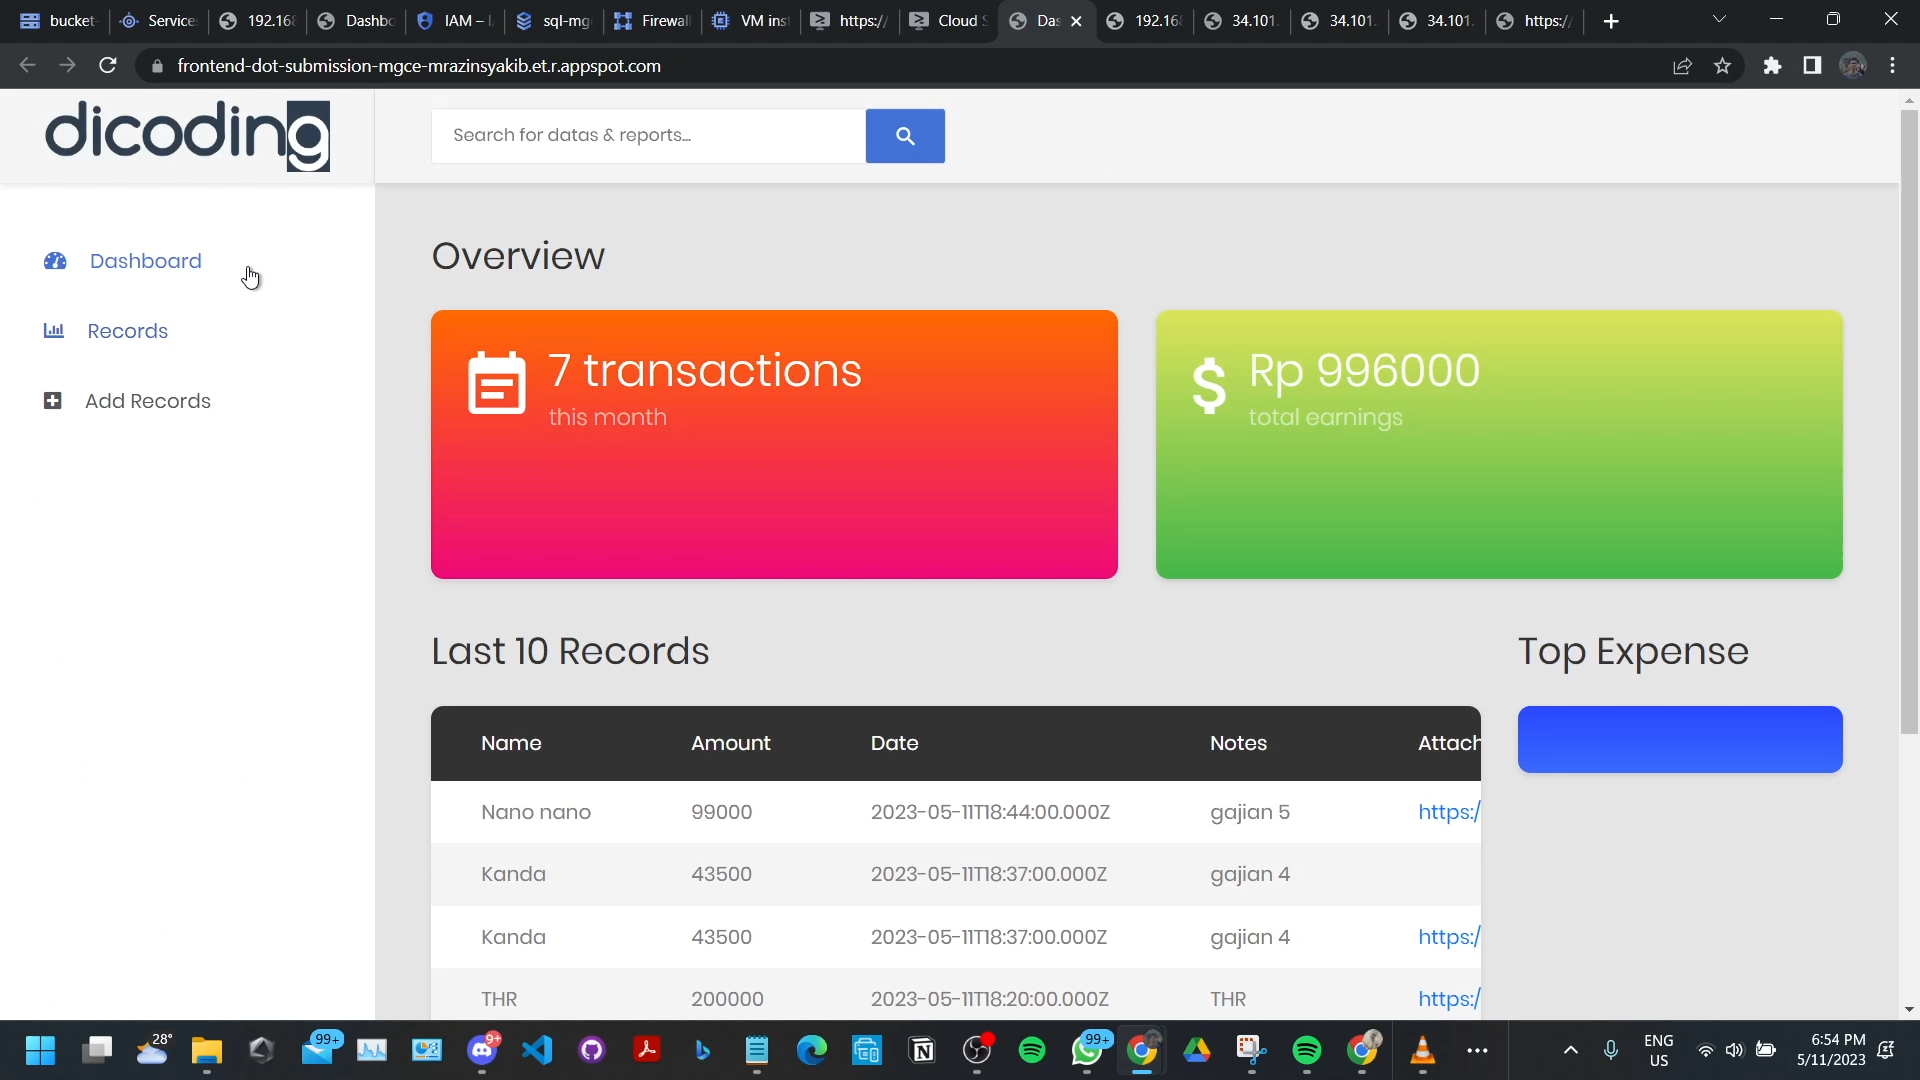Open Records via the bar chart icon
This screenshot has height=1080, width=1920.
click(x=54, y=331)
